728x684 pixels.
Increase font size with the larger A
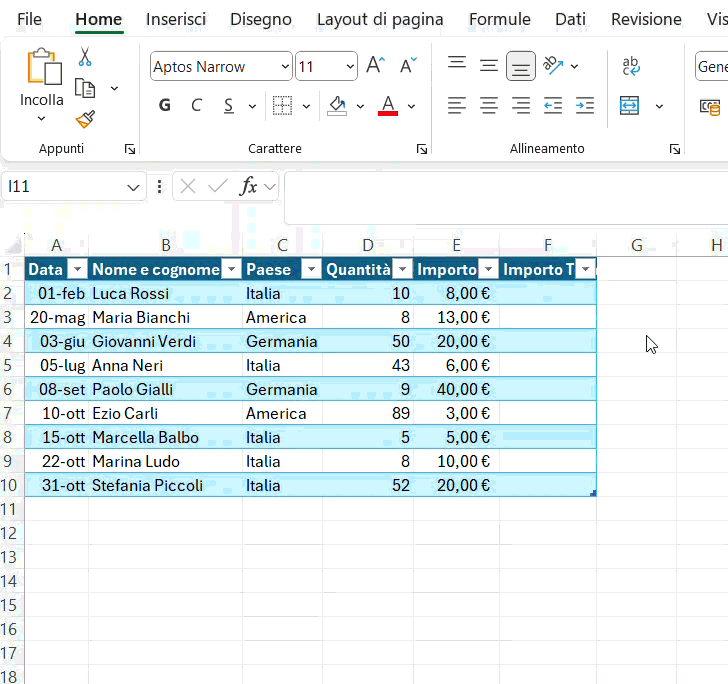click(x=375, y=66)
